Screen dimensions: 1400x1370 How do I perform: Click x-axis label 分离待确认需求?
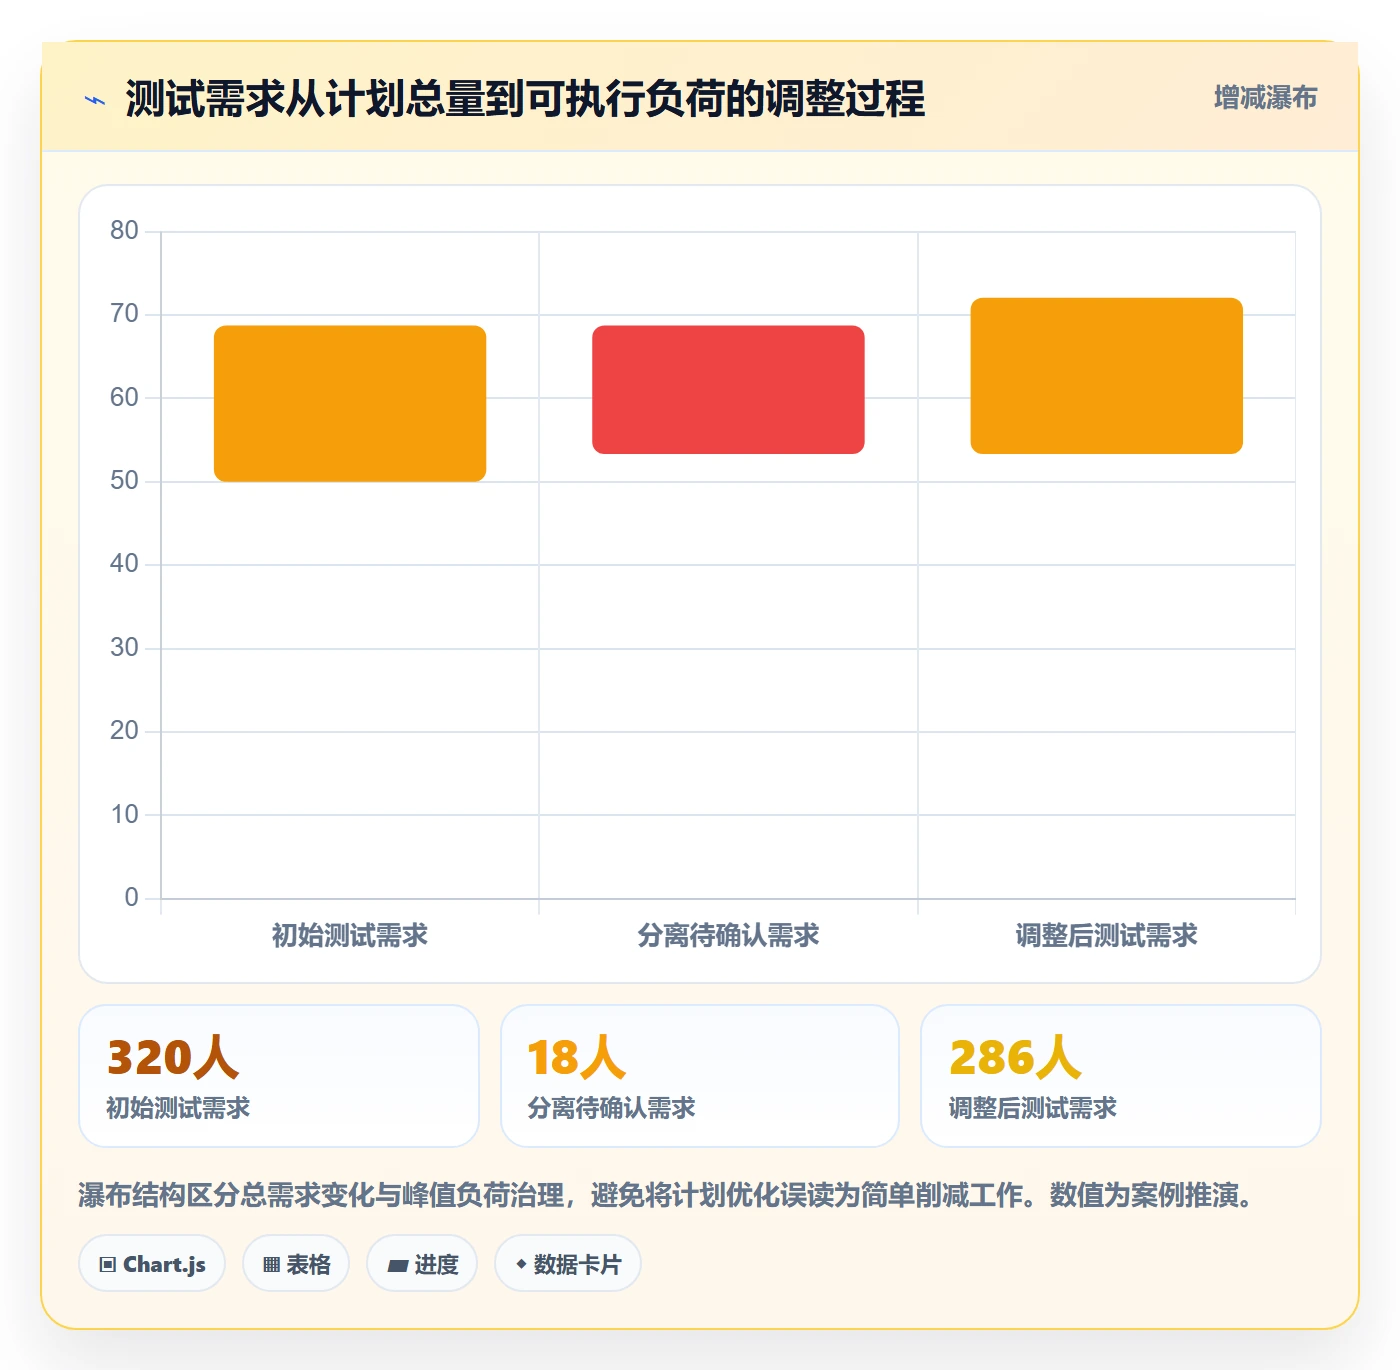728,935
